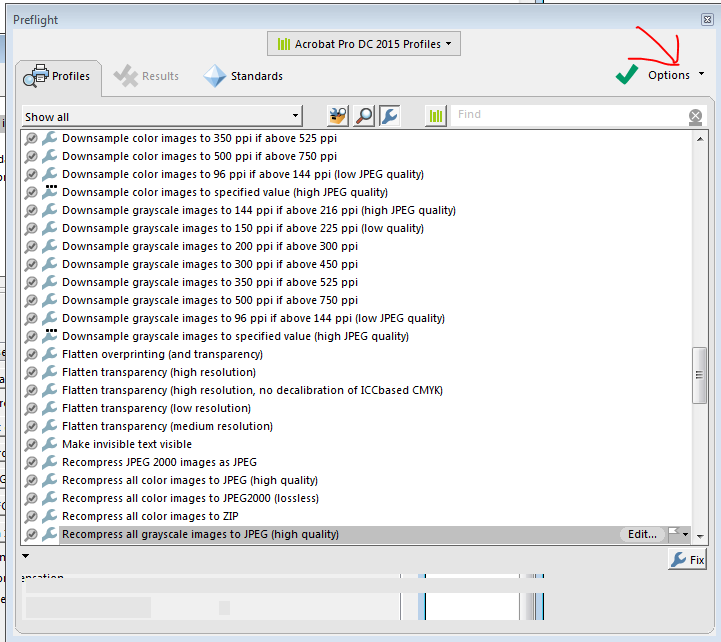This screenshot has width=721, height=642.
Task: Select the single checks magnifier icon
Action: tap(364, 116)
